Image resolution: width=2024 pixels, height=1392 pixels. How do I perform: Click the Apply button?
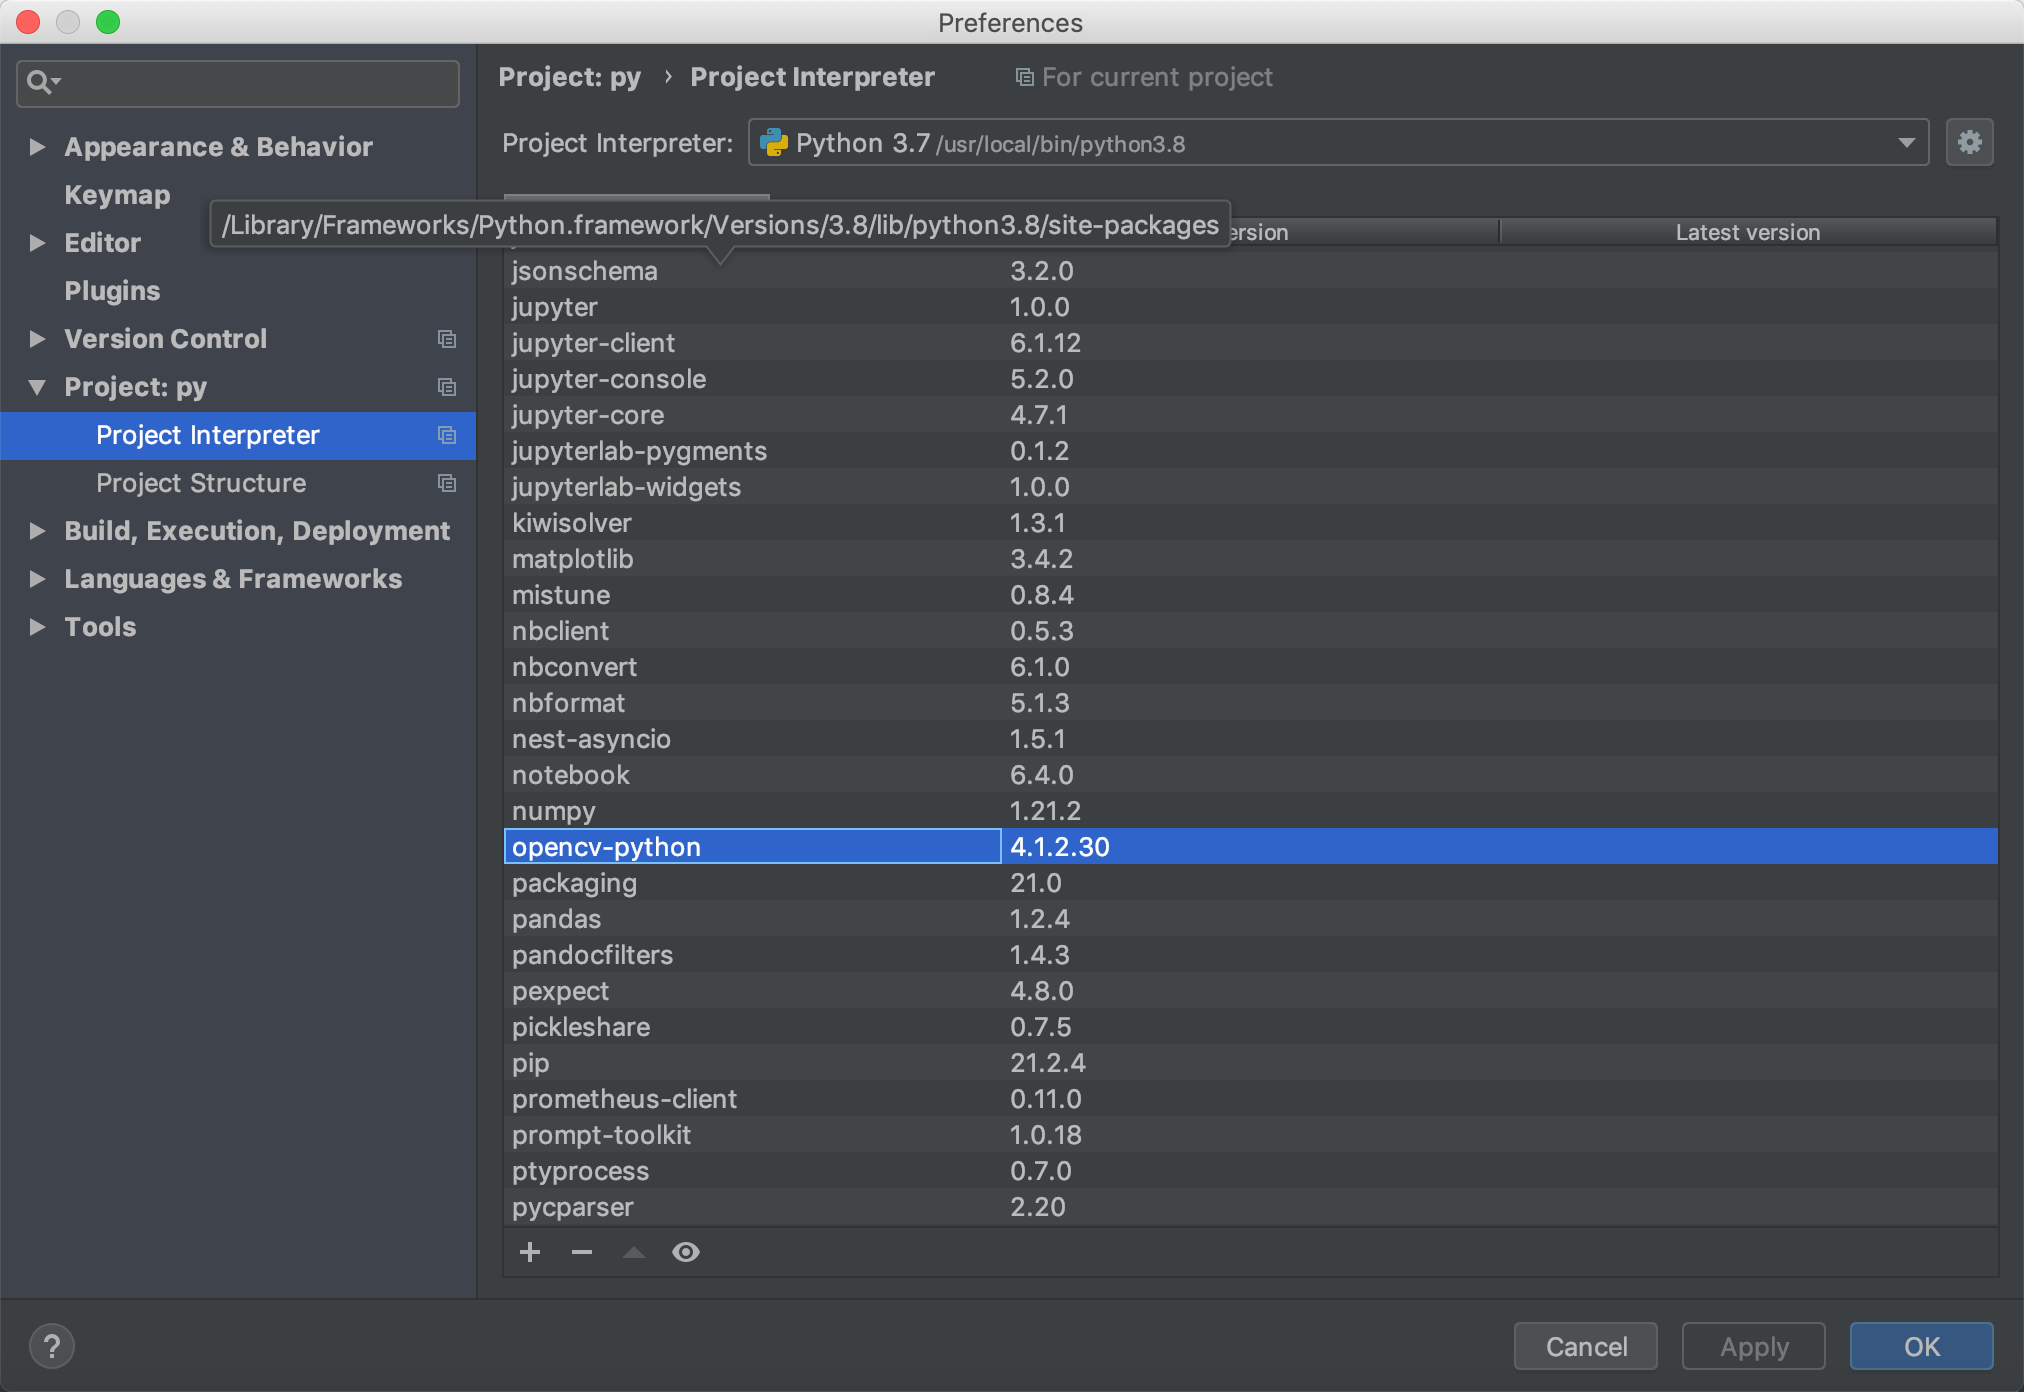coord(1754,1346)
